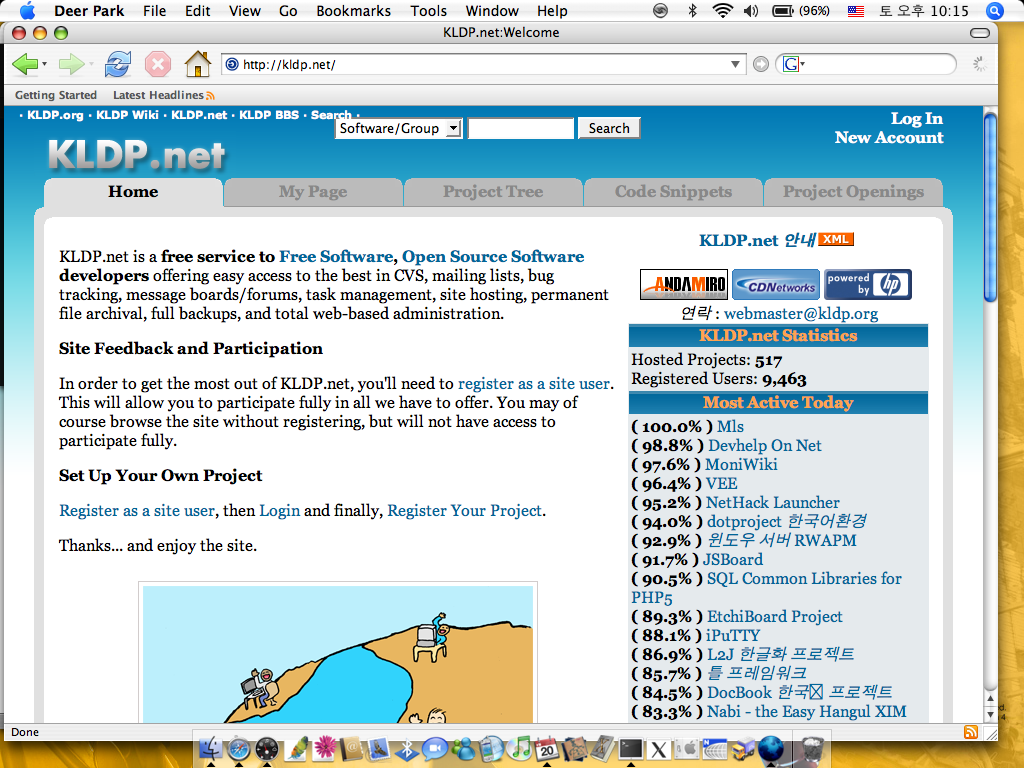Open the Forward button history arrow

pyautogui.click(x=91, y=64)
